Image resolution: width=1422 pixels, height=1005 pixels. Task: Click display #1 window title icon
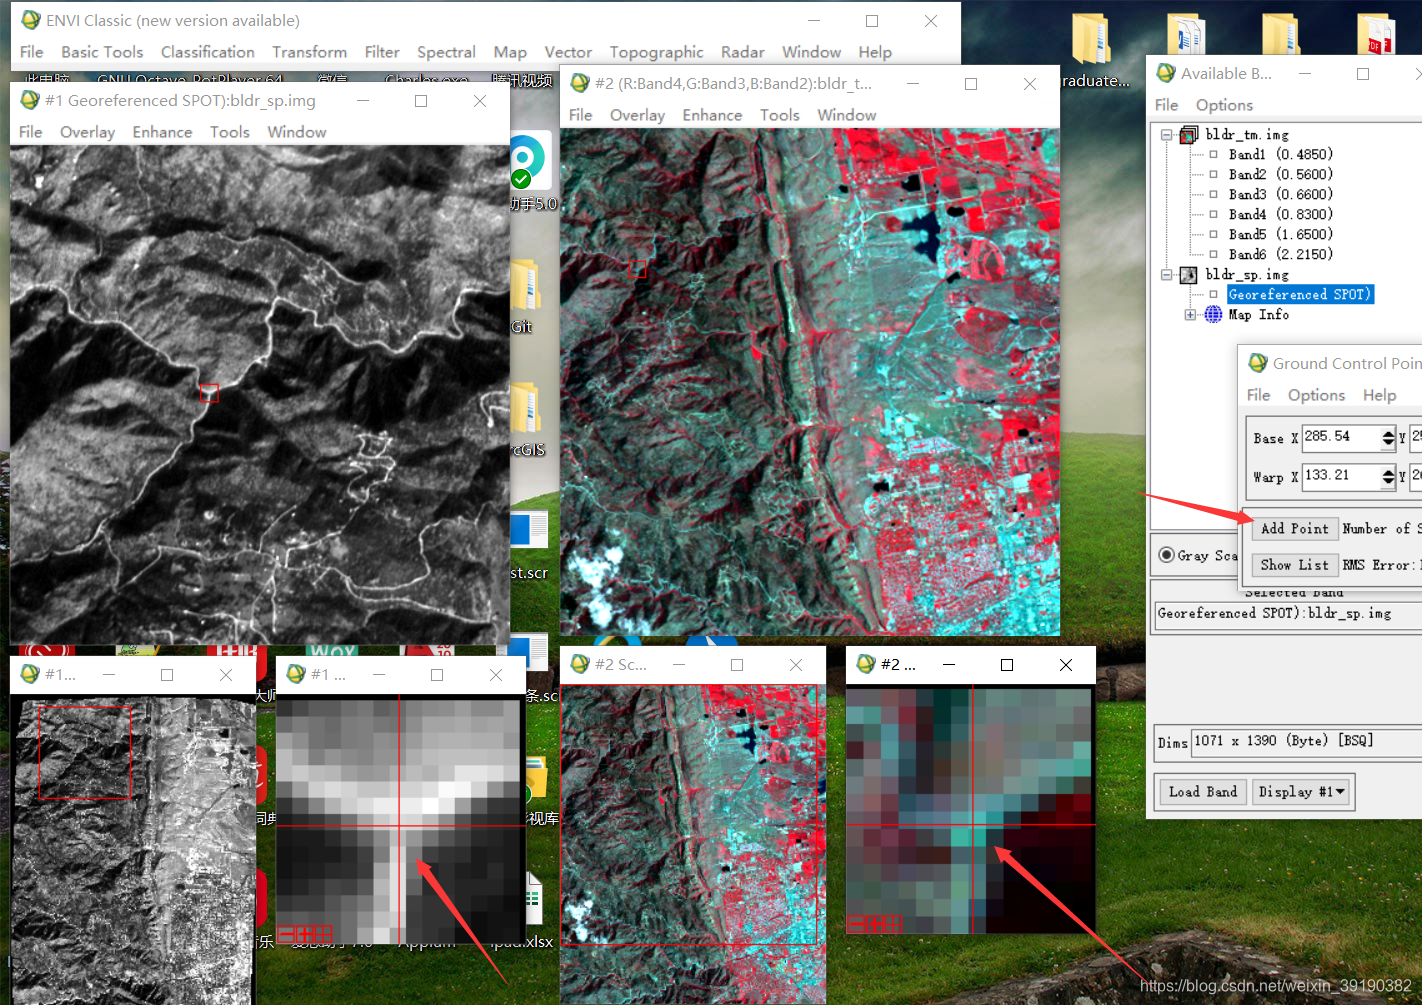pyautogui.click(x=30, y=100)
